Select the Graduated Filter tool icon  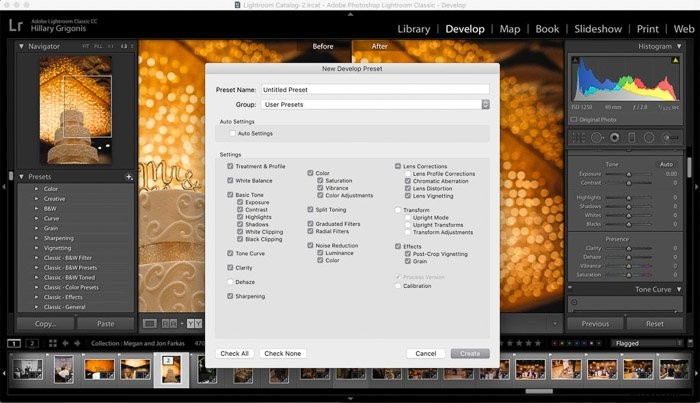click(x=632, y=137)
